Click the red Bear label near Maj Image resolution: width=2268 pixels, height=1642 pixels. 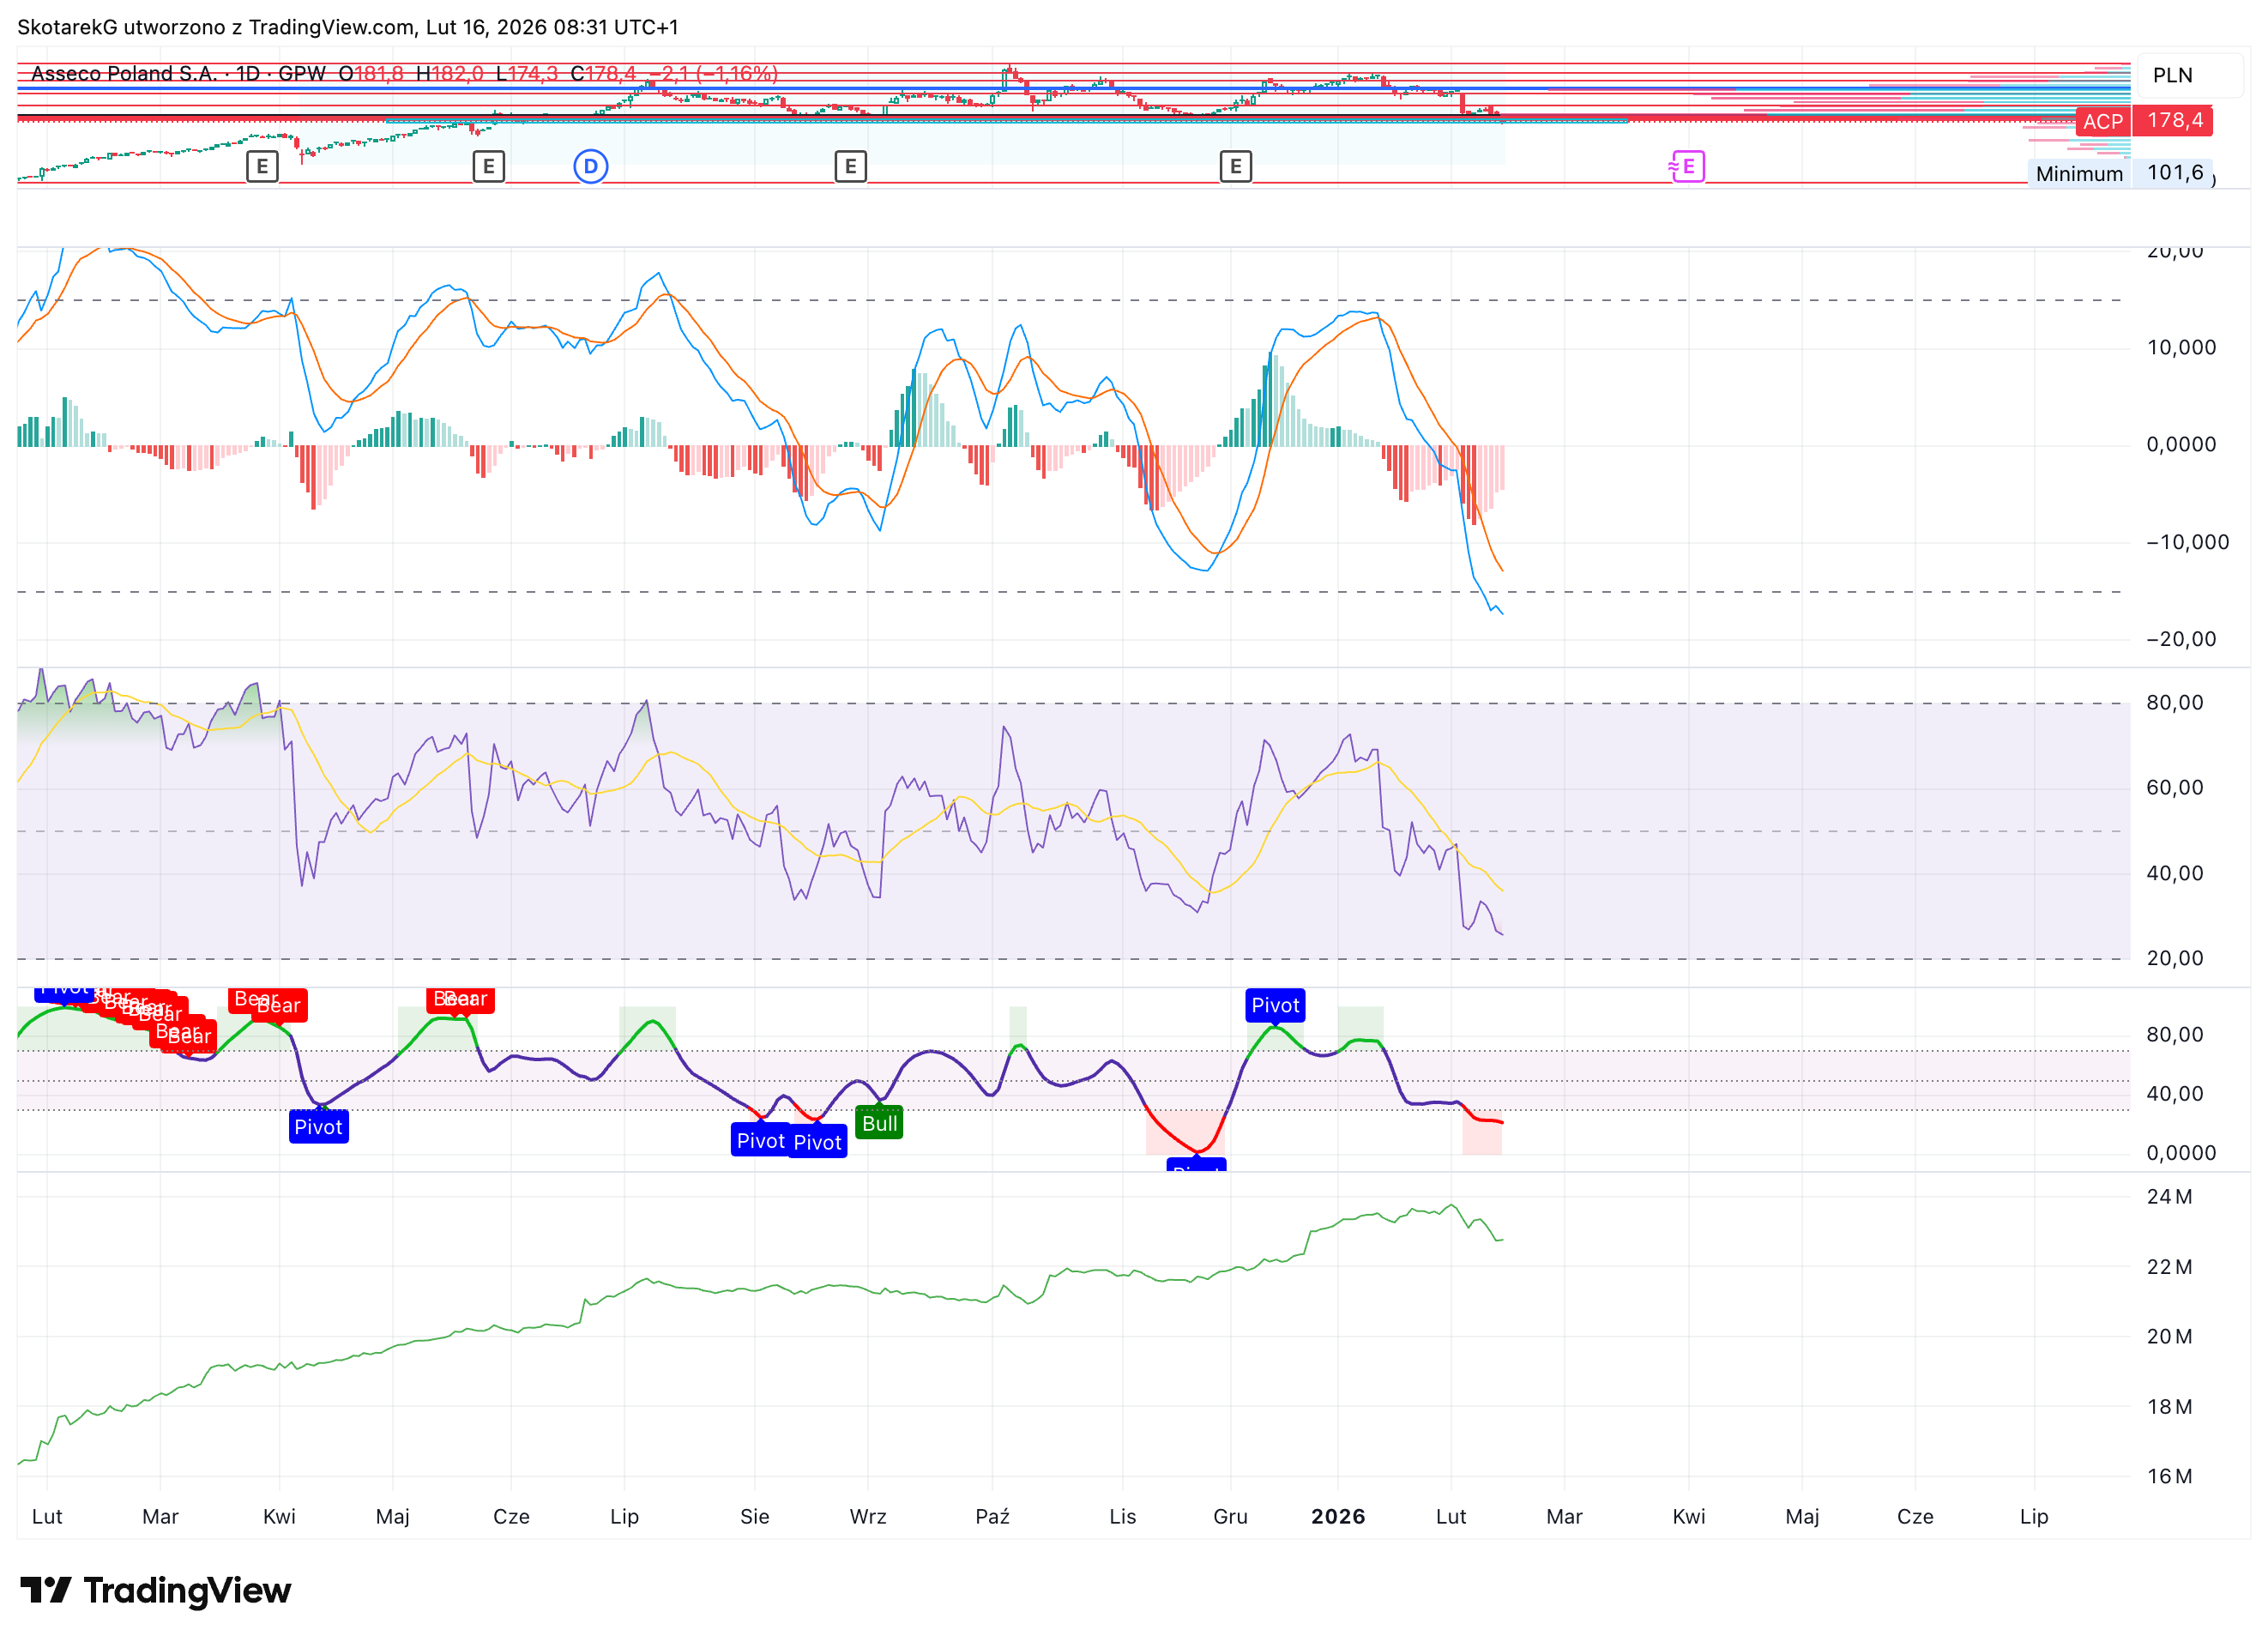pyautogui.click(x=461, y=999)
